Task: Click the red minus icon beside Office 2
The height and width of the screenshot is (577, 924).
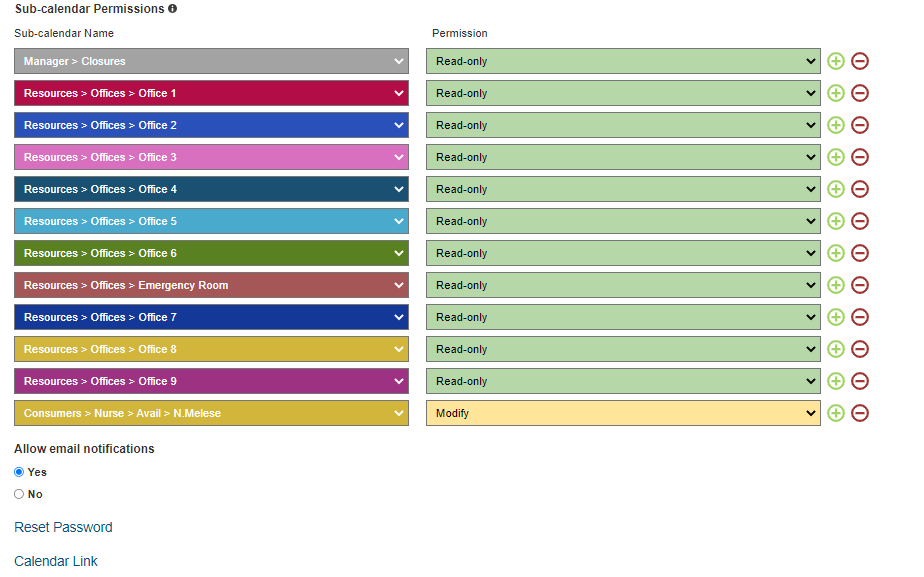Action: (860, 125)
